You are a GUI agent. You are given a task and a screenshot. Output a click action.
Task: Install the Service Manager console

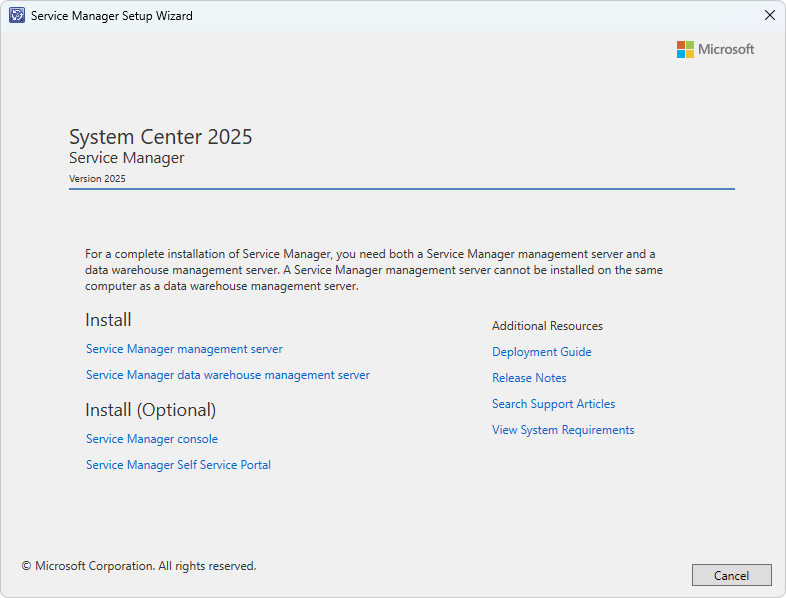[x=152, y=439]
